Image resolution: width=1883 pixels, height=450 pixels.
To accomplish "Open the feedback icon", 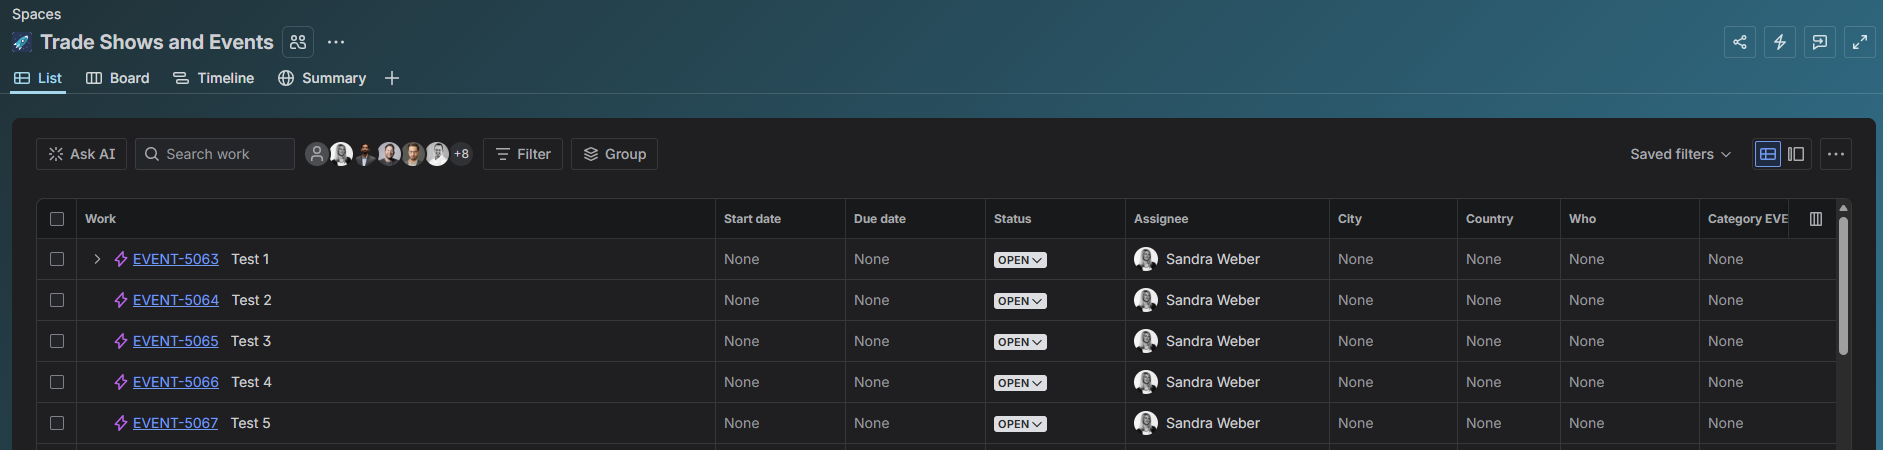I will point(1820,42).
